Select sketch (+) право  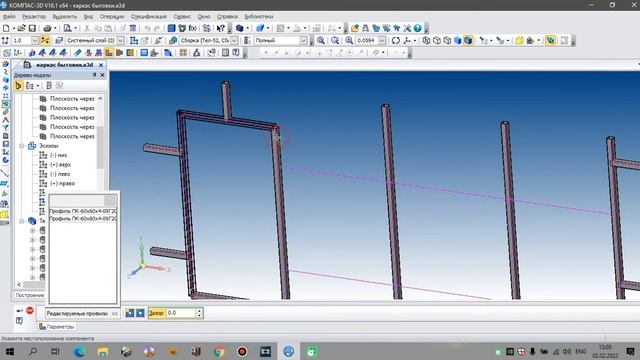(62, 183)
